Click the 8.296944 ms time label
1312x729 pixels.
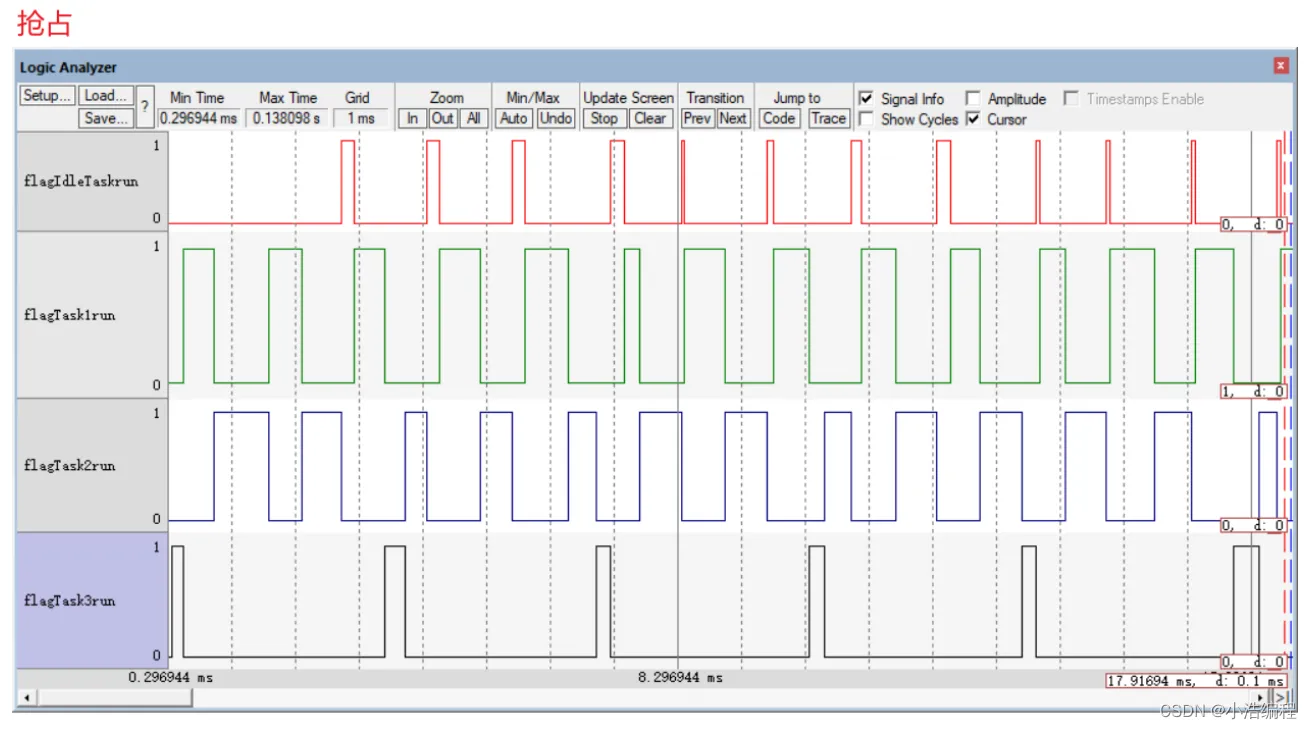coord(680,678)
